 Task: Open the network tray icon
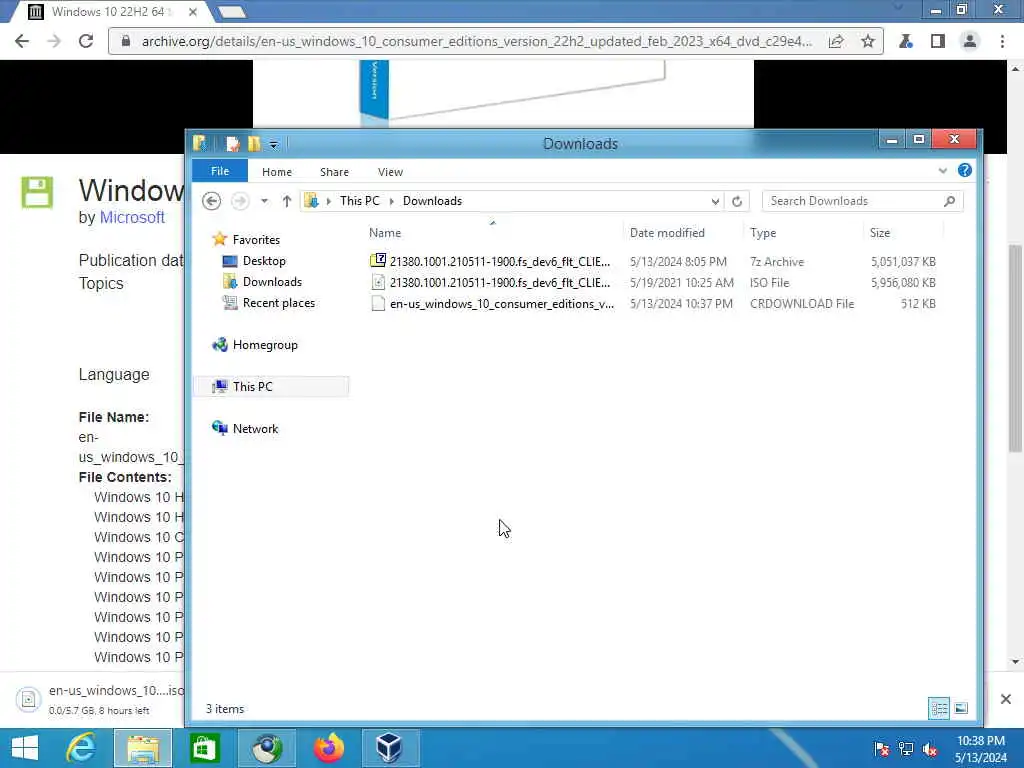[906, 749]
